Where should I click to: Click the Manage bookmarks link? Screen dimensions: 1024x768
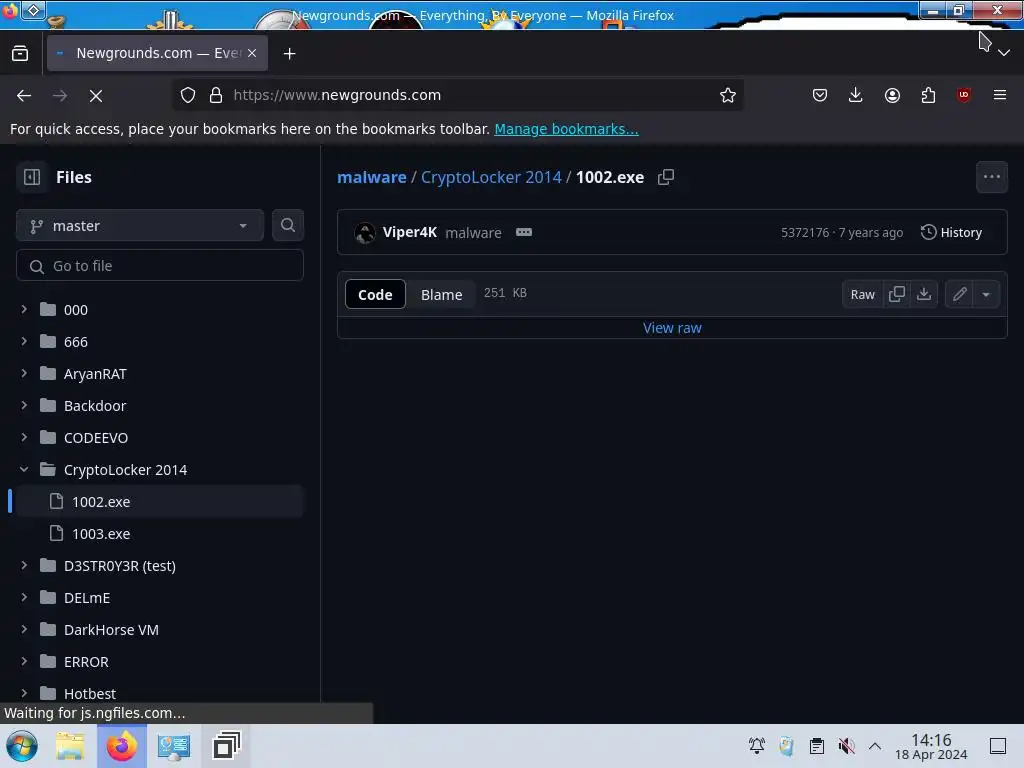(x=566, y=129)
